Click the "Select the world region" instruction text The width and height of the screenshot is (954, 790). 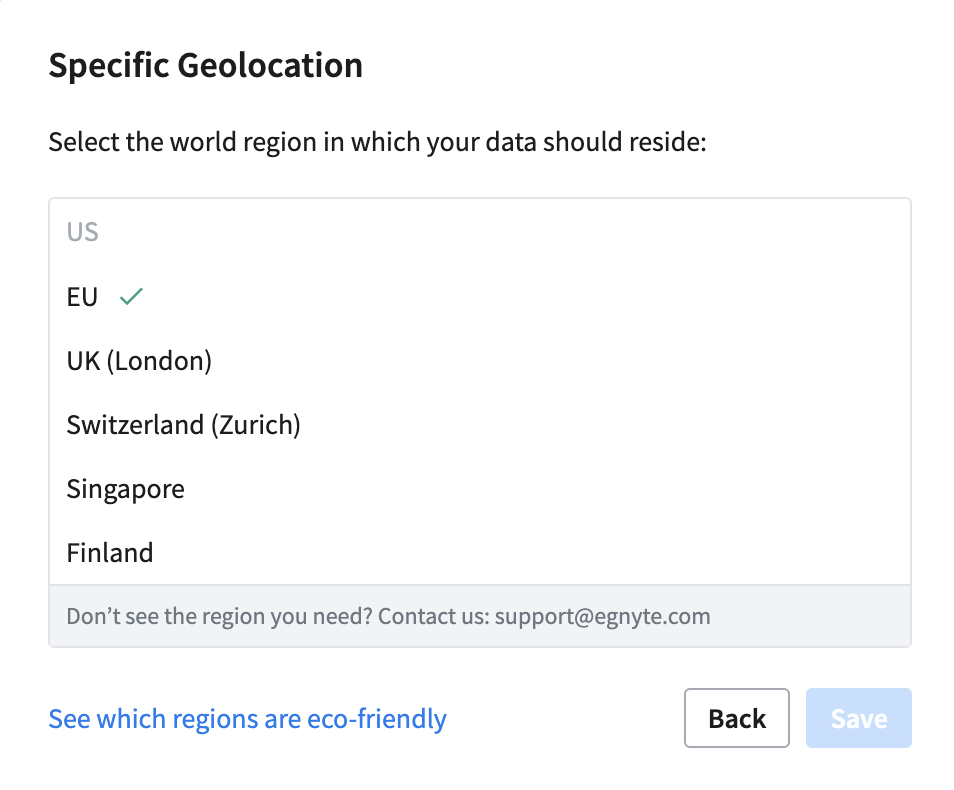click(377, 142)
